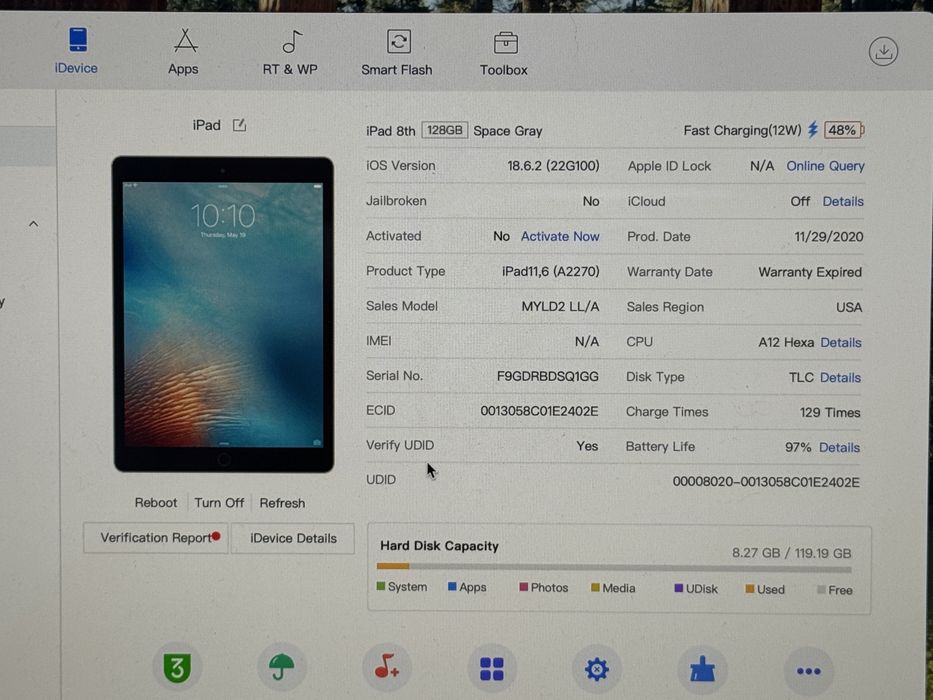933x700 pixels.
Task: Open Battery Life Details link
Action: 839,447
